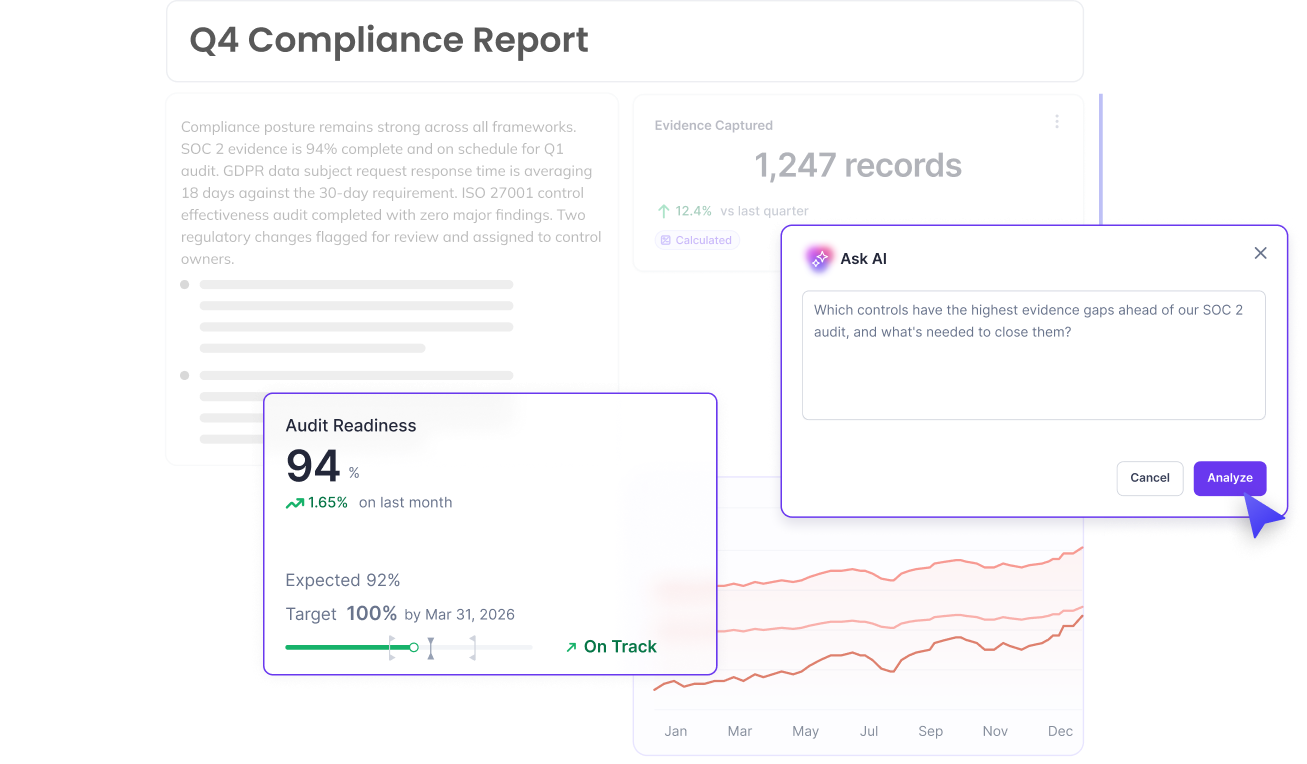Click the On Track status arrow icon
The height and width of the screenshot is (764, 1307).
(x=571, y=647)
